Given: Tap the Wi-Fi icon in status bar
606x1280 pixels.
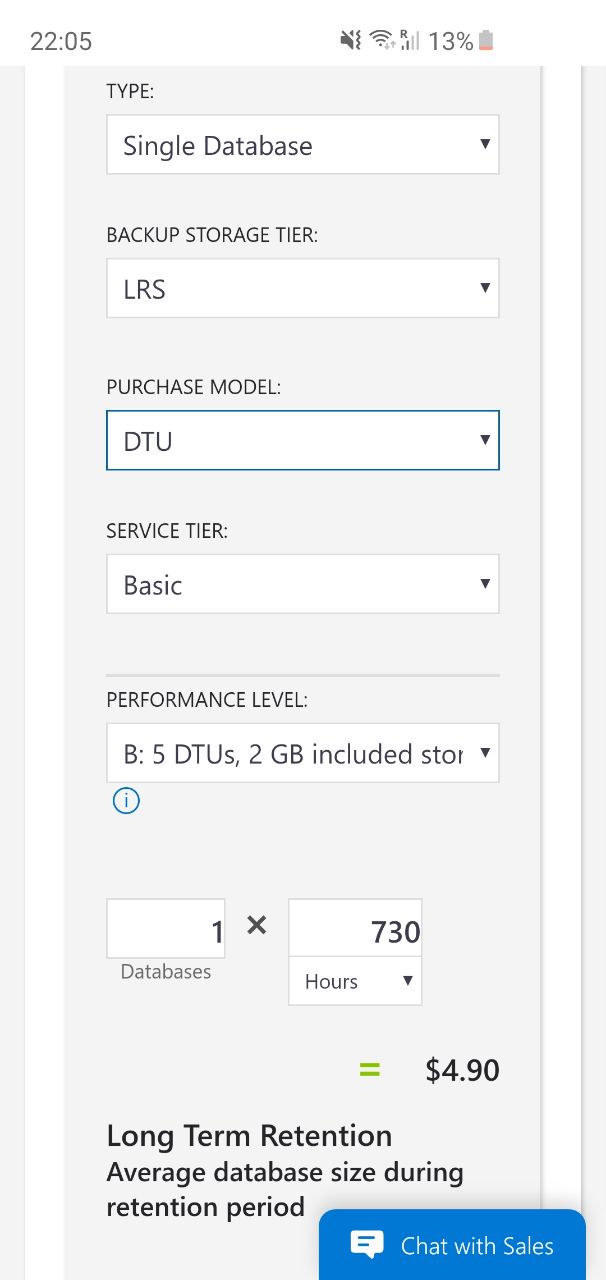Looking at the screenshot, I should point(382,40).
